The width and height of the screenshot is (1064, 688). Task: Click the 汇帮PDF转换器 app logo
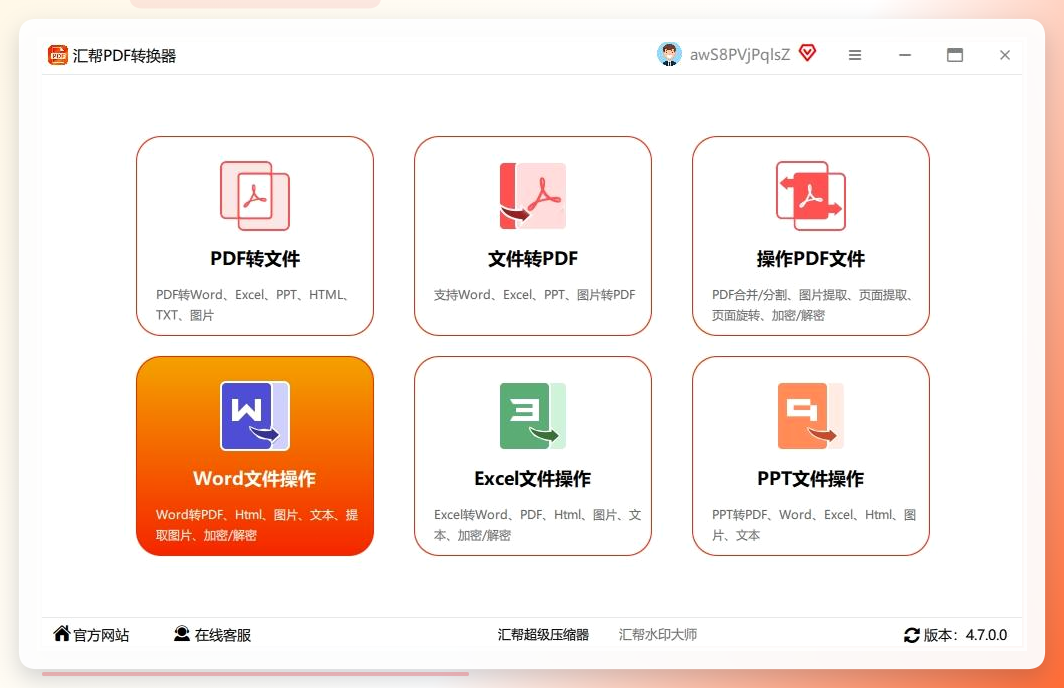[x=58, y=55]
